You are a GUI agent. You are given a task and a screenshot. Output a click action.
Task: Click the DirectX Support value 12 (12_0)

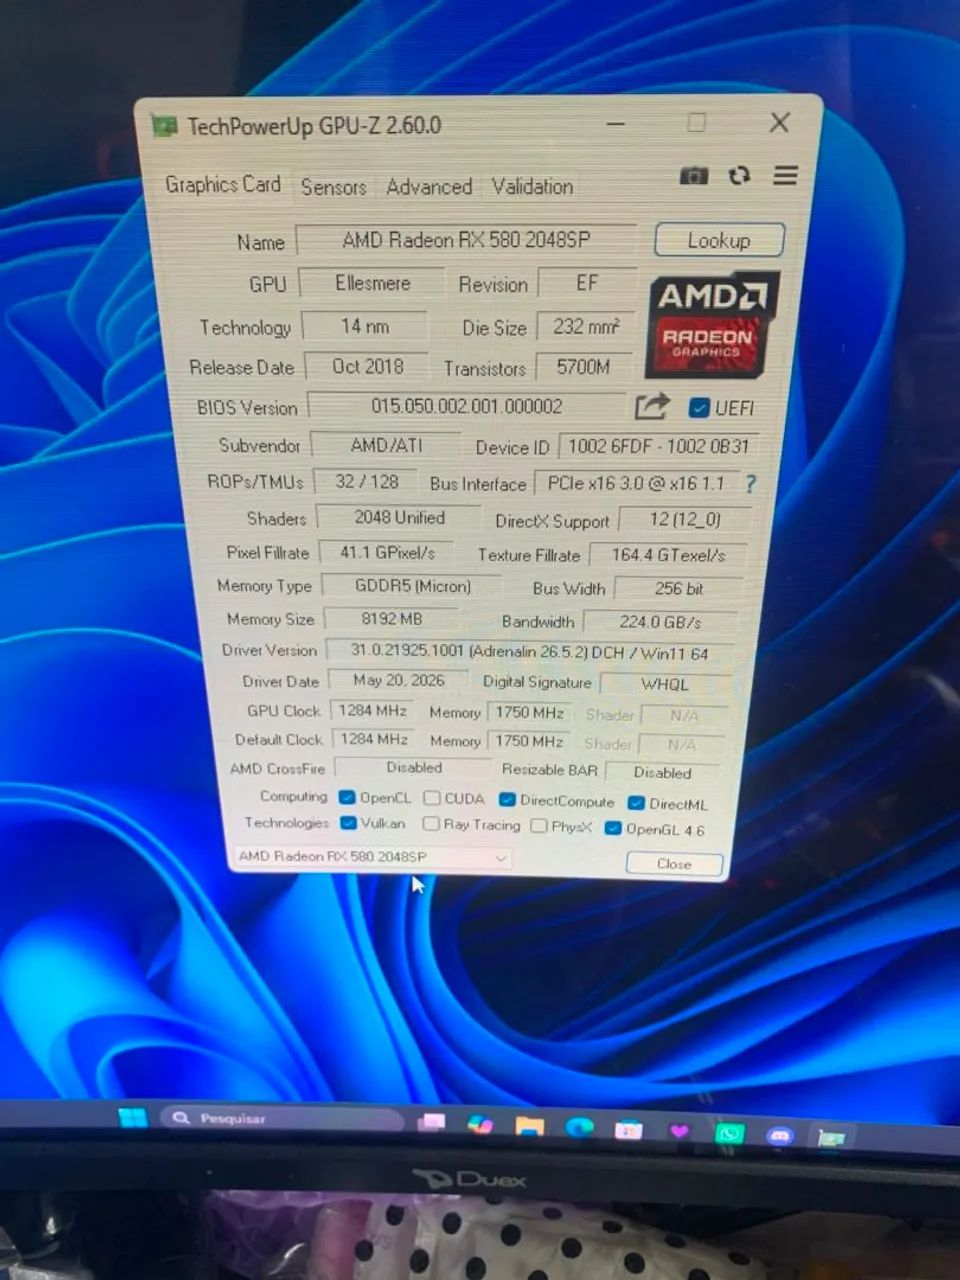tap(685, 519)
